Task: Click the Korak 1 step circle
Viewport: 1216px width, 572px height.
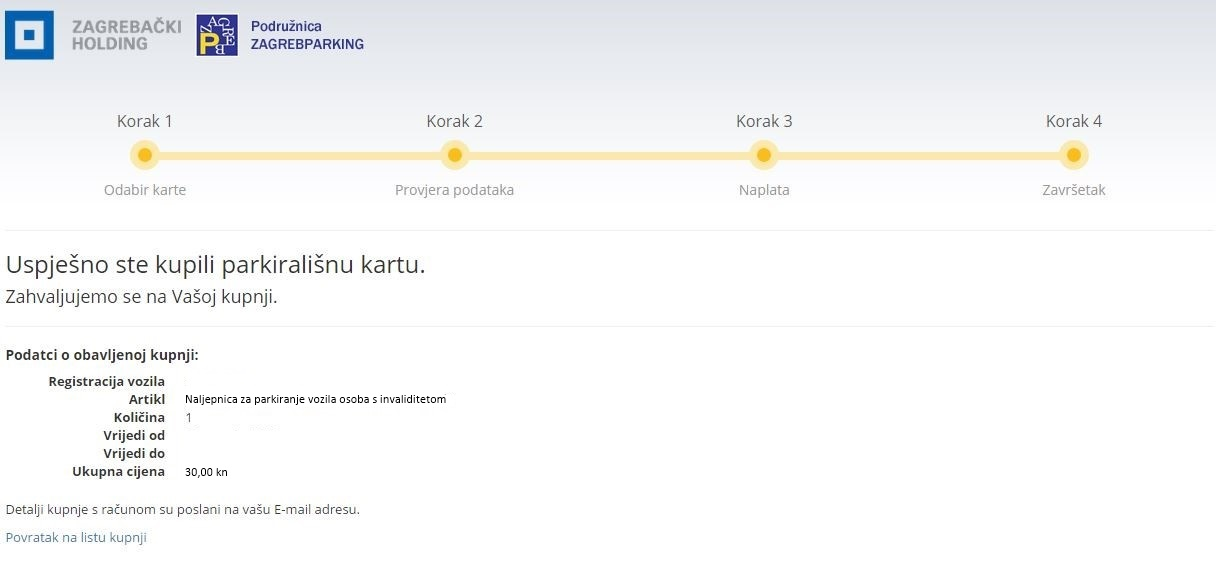Action: point(145,155)
